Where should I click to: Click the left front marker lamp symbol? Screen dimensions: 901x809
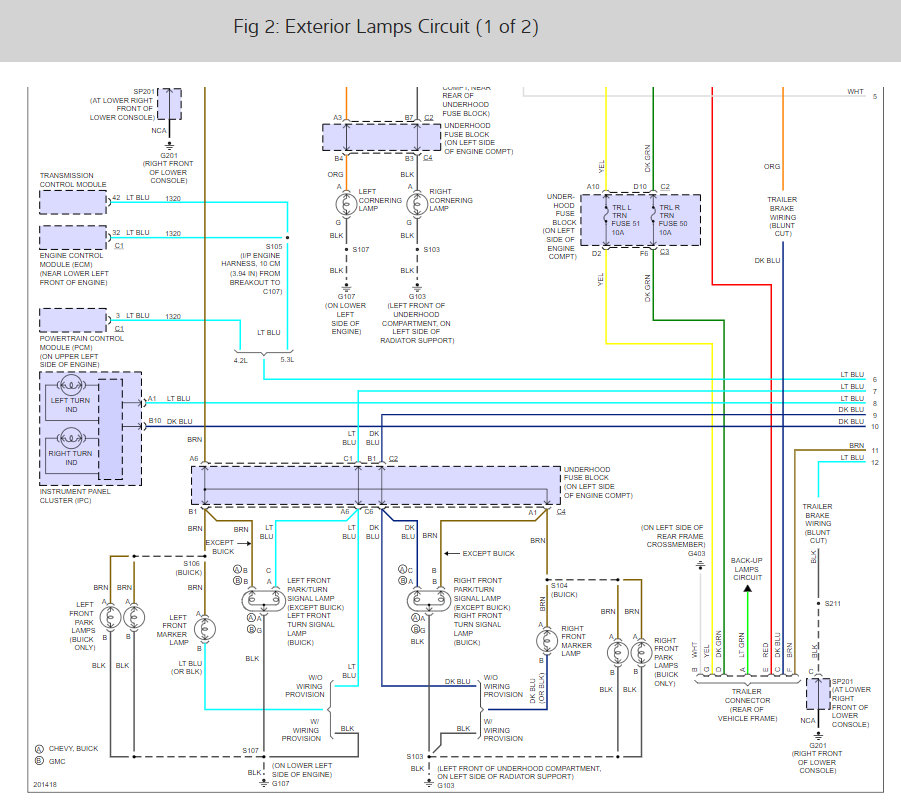tap(205, 629)
